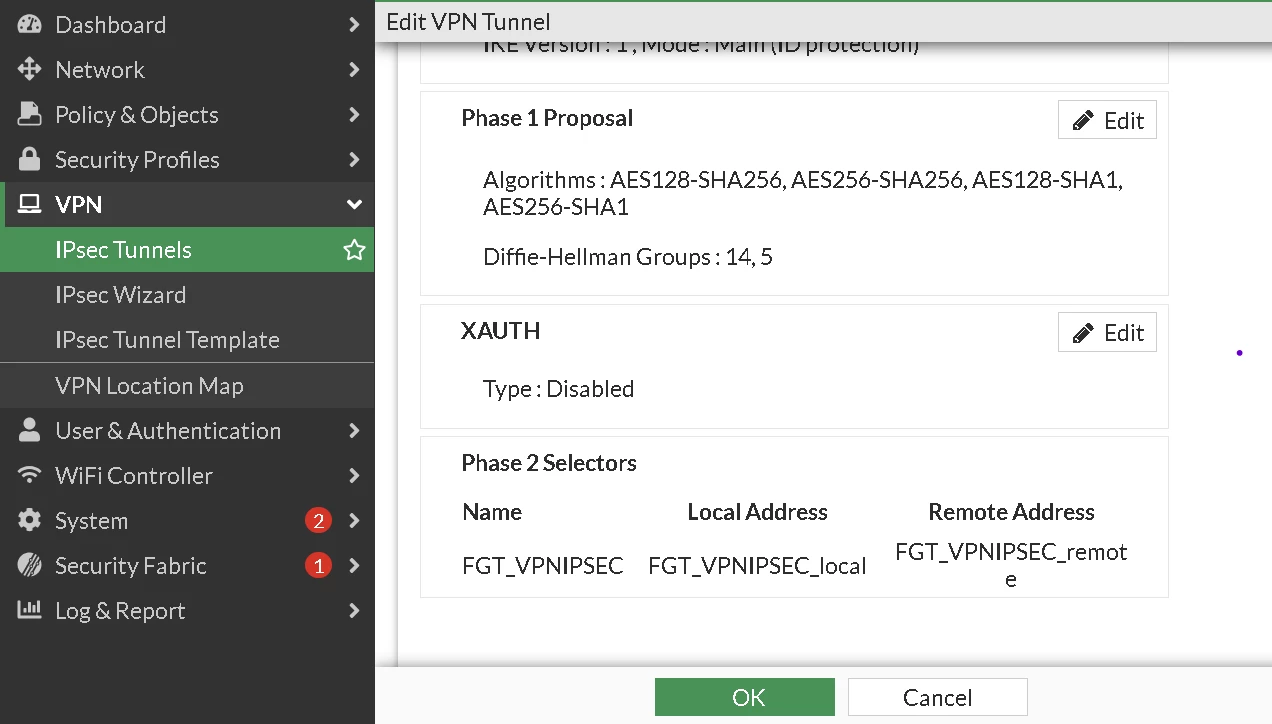The height and width of the screenshot is (724, 1272).
Task: Click the VPN laptop icon
Action: (x=30, y=205)
